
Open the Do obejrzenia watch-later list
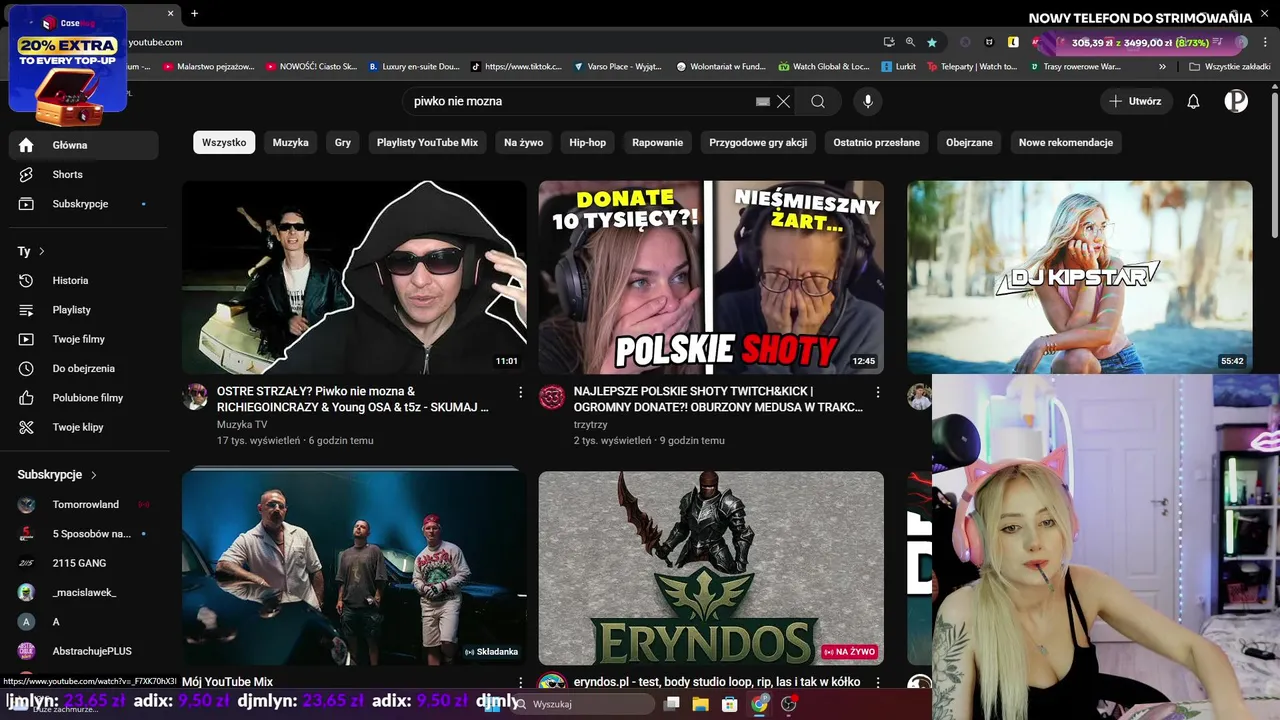click(x=84, y=368)
